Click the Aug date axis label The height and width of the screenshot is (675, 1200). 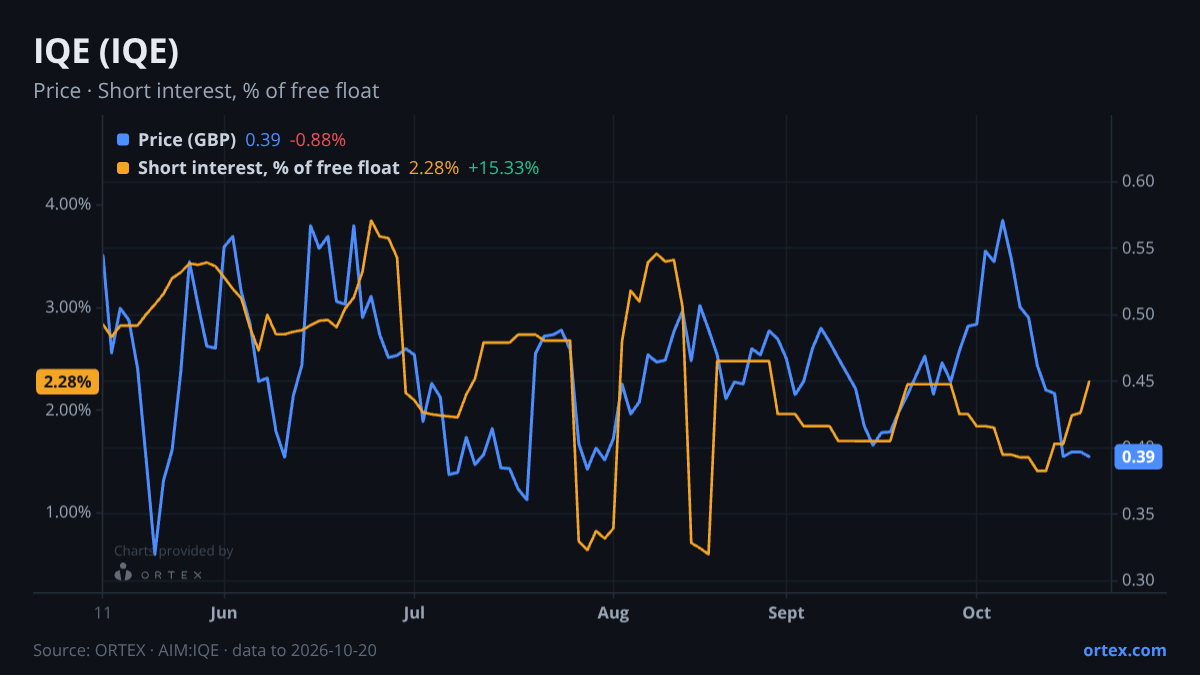[613, 613]
